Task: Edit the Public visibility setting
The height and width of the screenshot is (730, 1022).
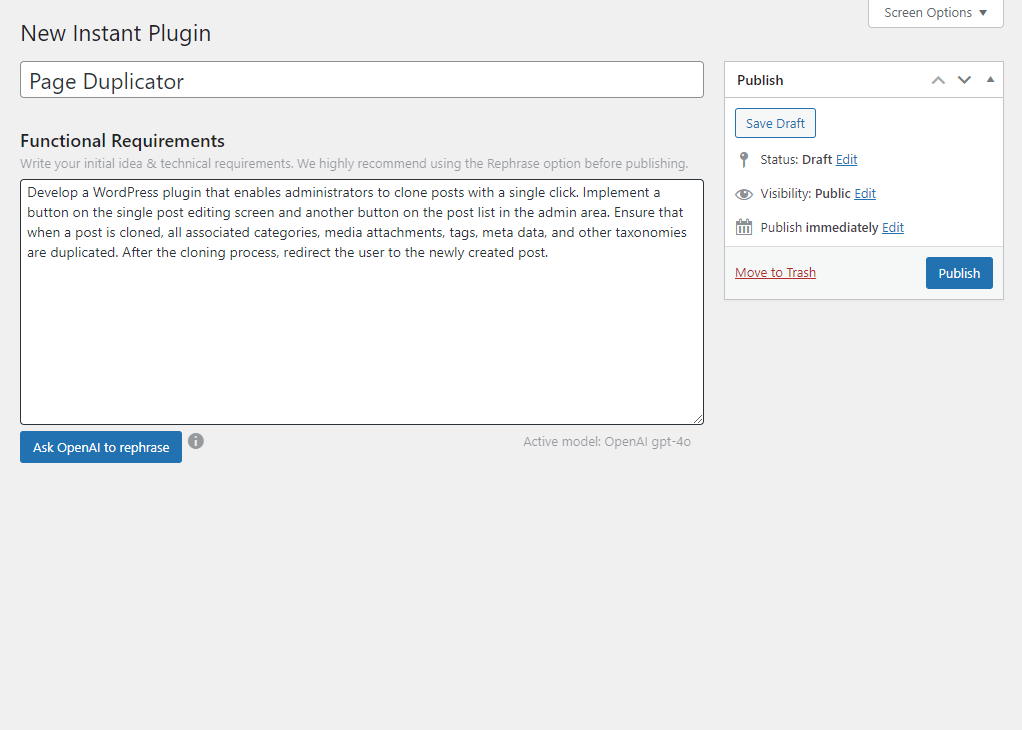Action: [864, 193]
